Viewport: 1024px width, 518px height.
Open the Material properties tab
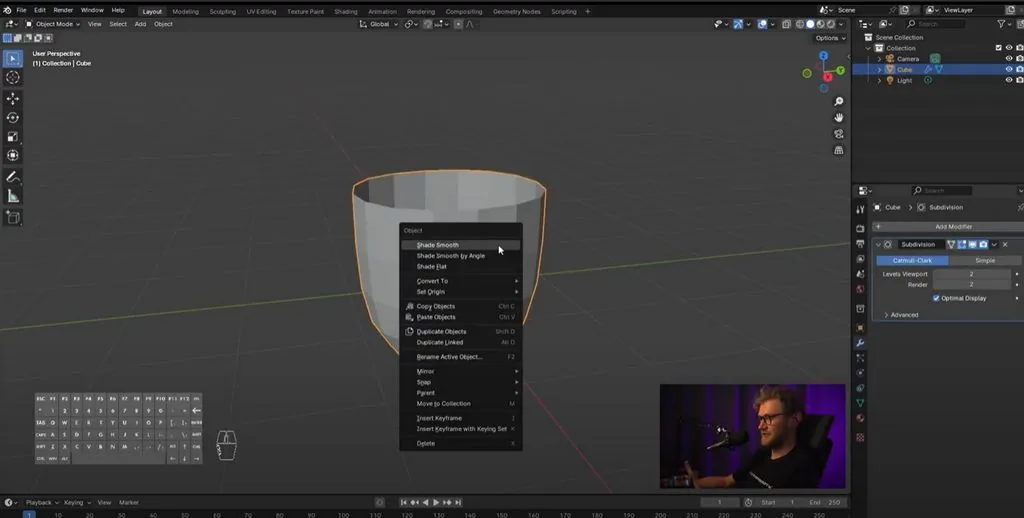tap(860, 418)
